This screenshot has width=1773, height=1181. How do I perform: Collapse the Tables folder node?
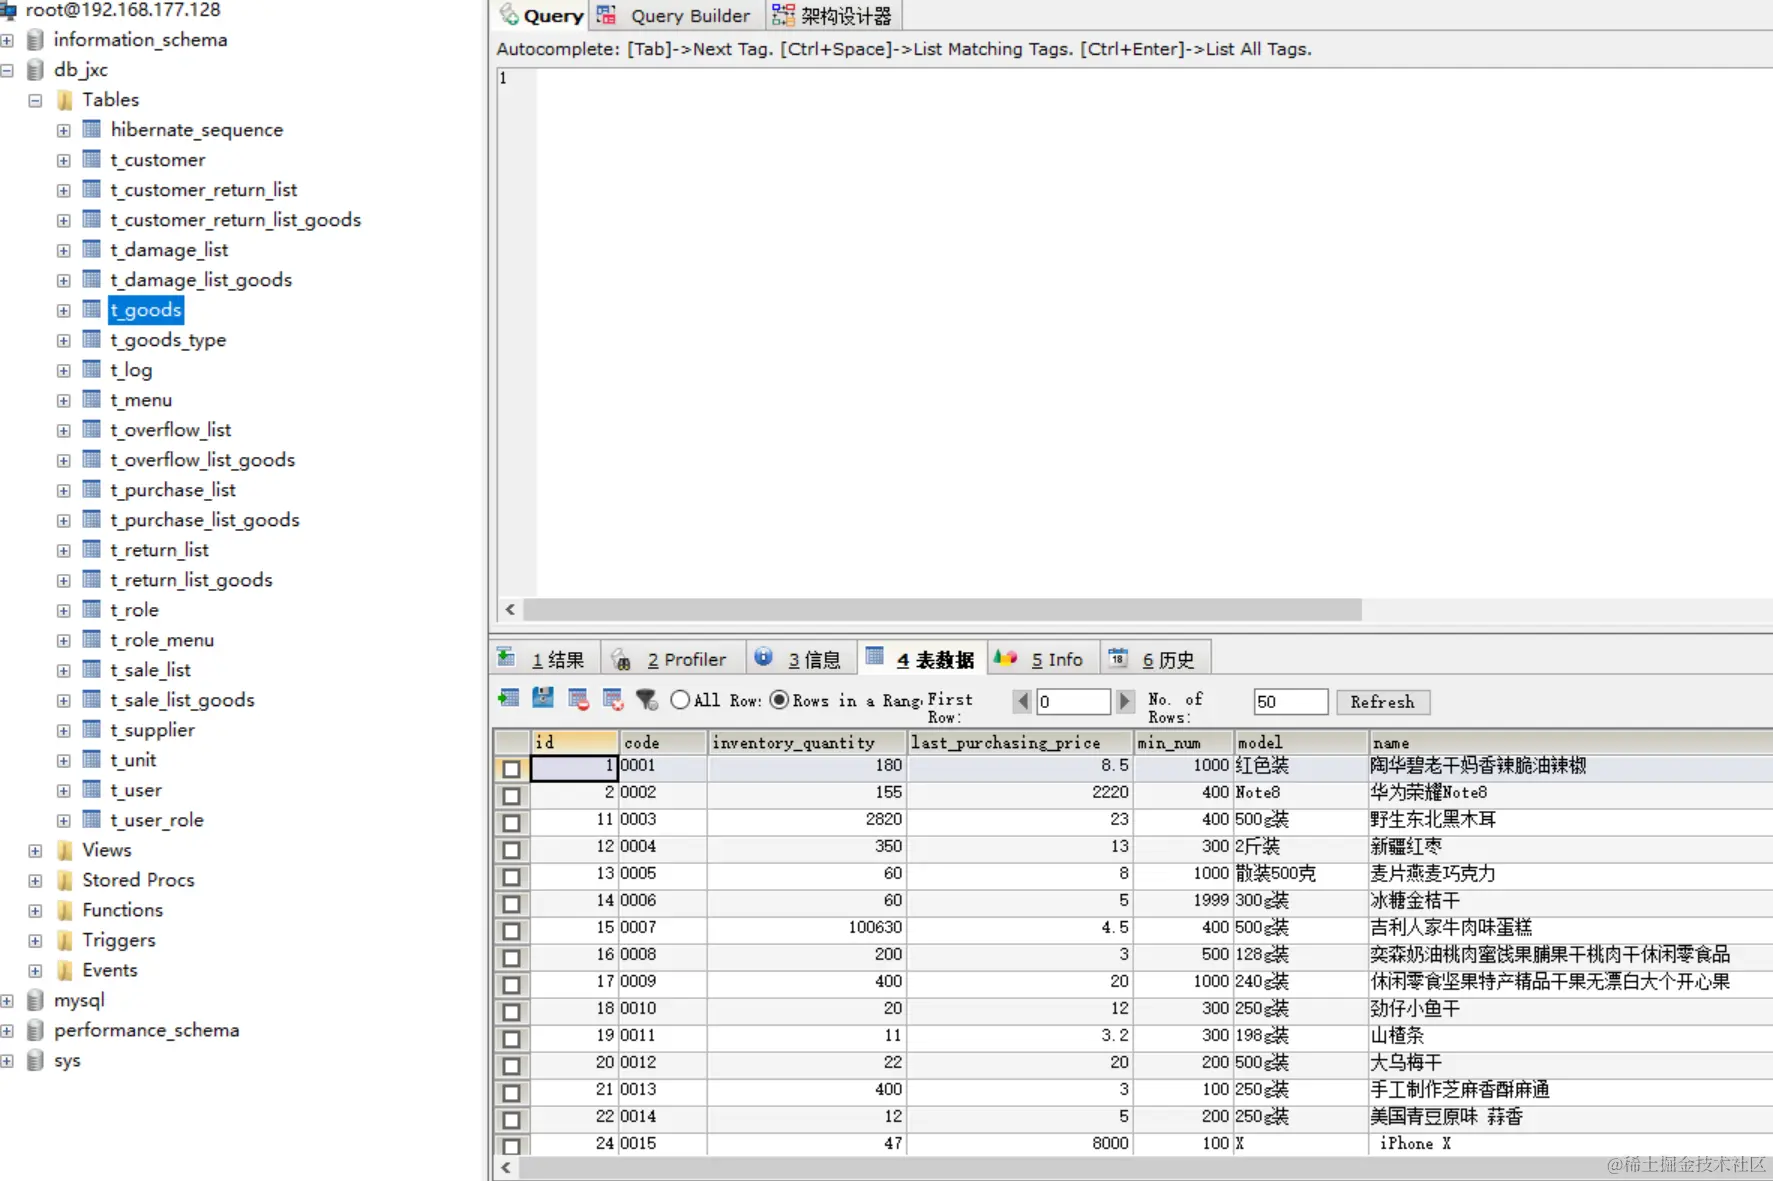coord(35,100)
